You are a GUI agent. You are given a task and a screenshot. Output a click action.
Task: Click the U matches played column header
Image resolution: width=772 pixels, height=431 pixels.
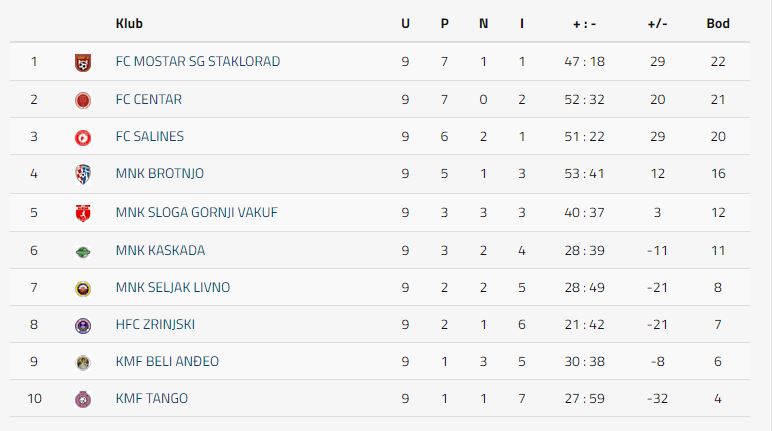pos(405,23)
